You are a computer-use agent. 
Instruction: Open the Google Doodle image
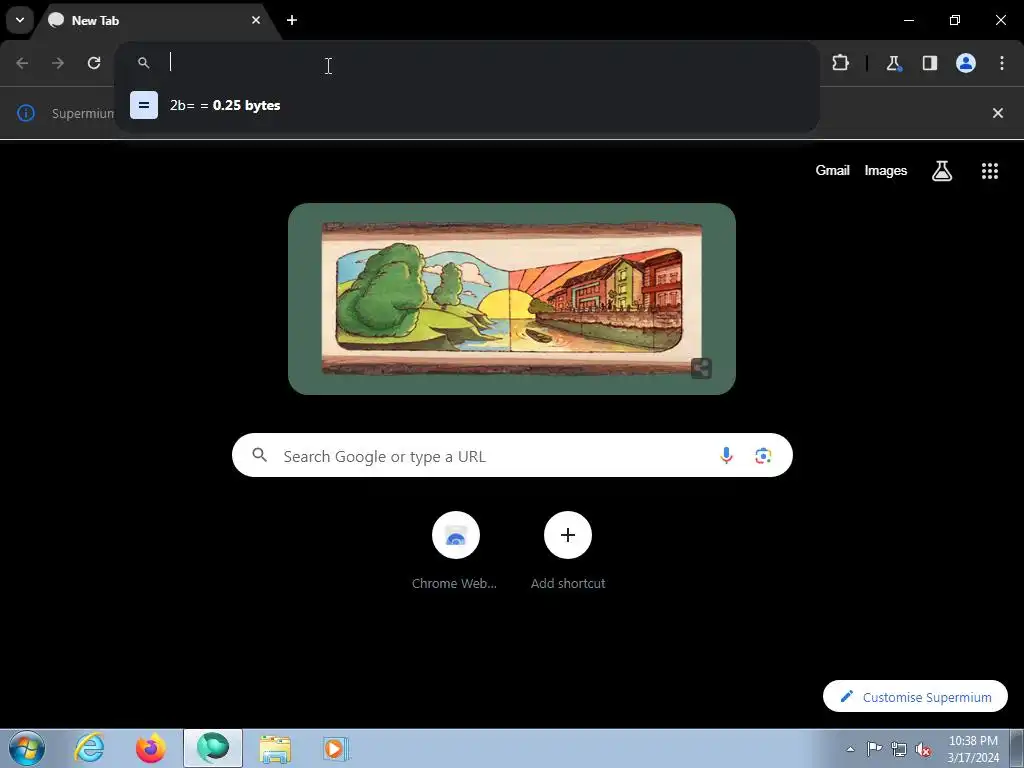coord(512,298)
